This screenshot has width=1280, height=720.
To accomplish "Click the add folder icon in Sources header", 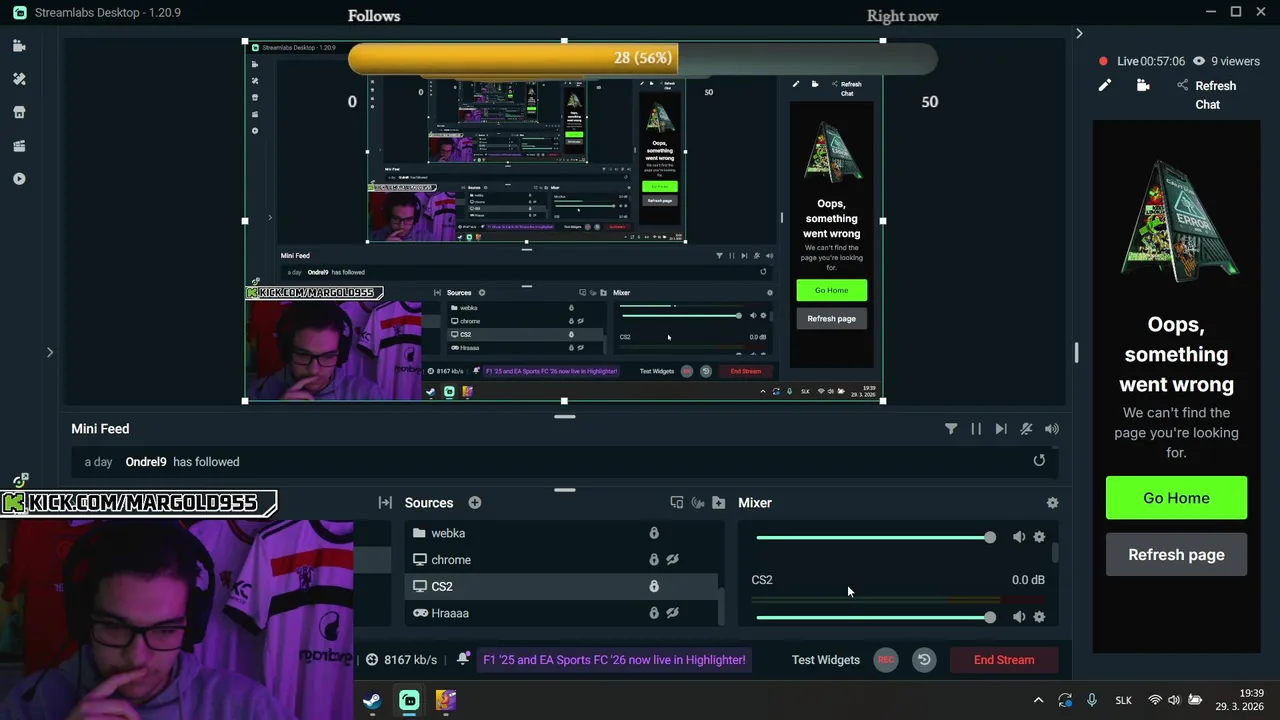I will click(718, 503).
